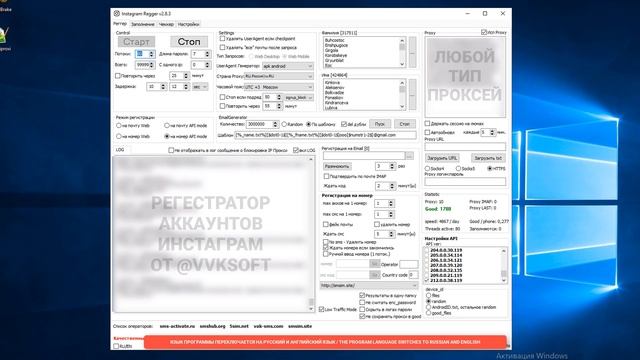Viewport: 640px width, 360px height.
Task: Open the delay unit sec dropdown
Action: click(200, 87)
